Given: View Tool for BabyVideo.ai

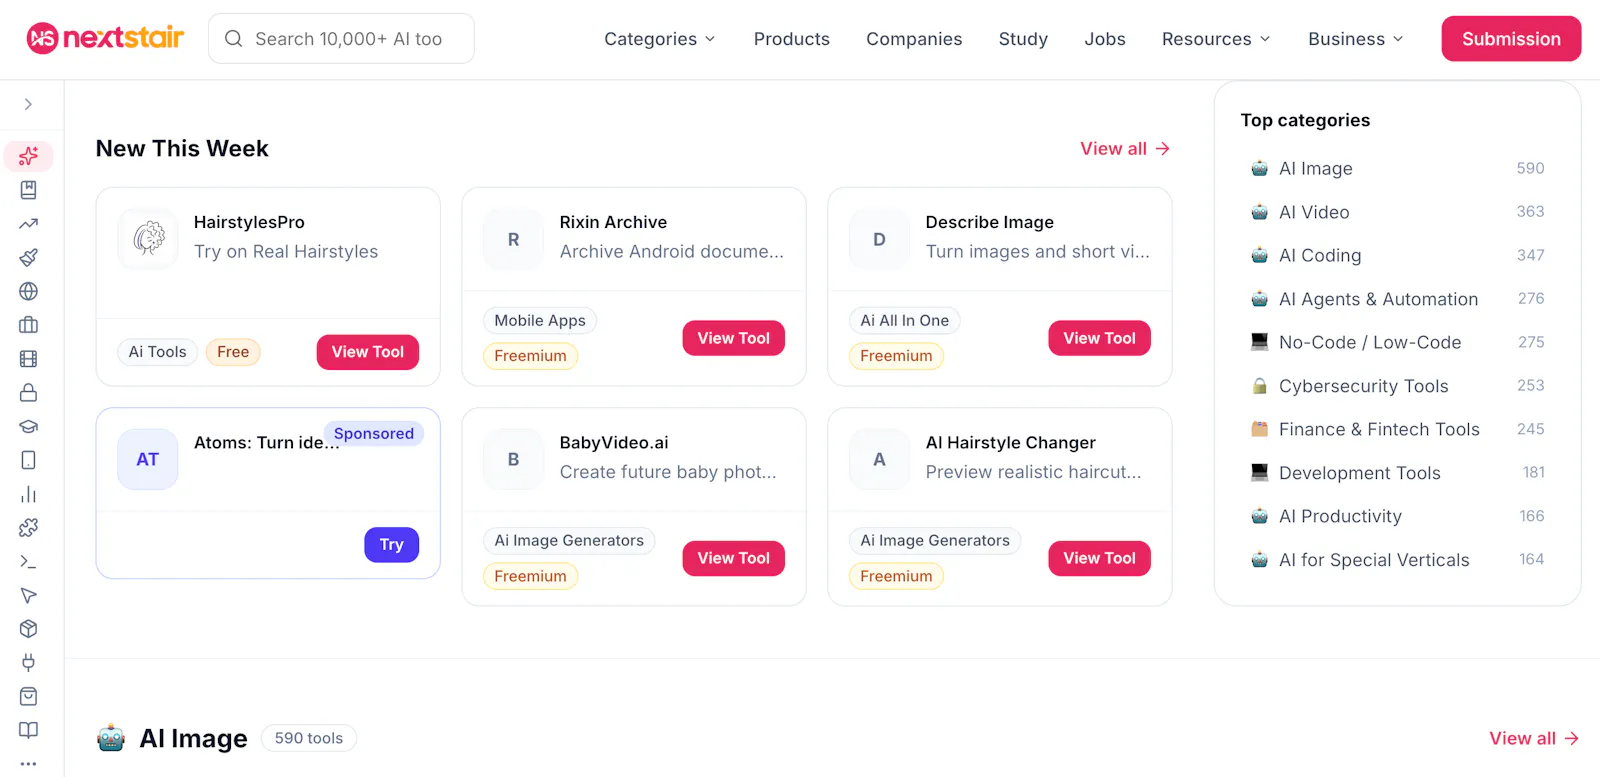Looking at the screenshot, I should pos(734,558).
